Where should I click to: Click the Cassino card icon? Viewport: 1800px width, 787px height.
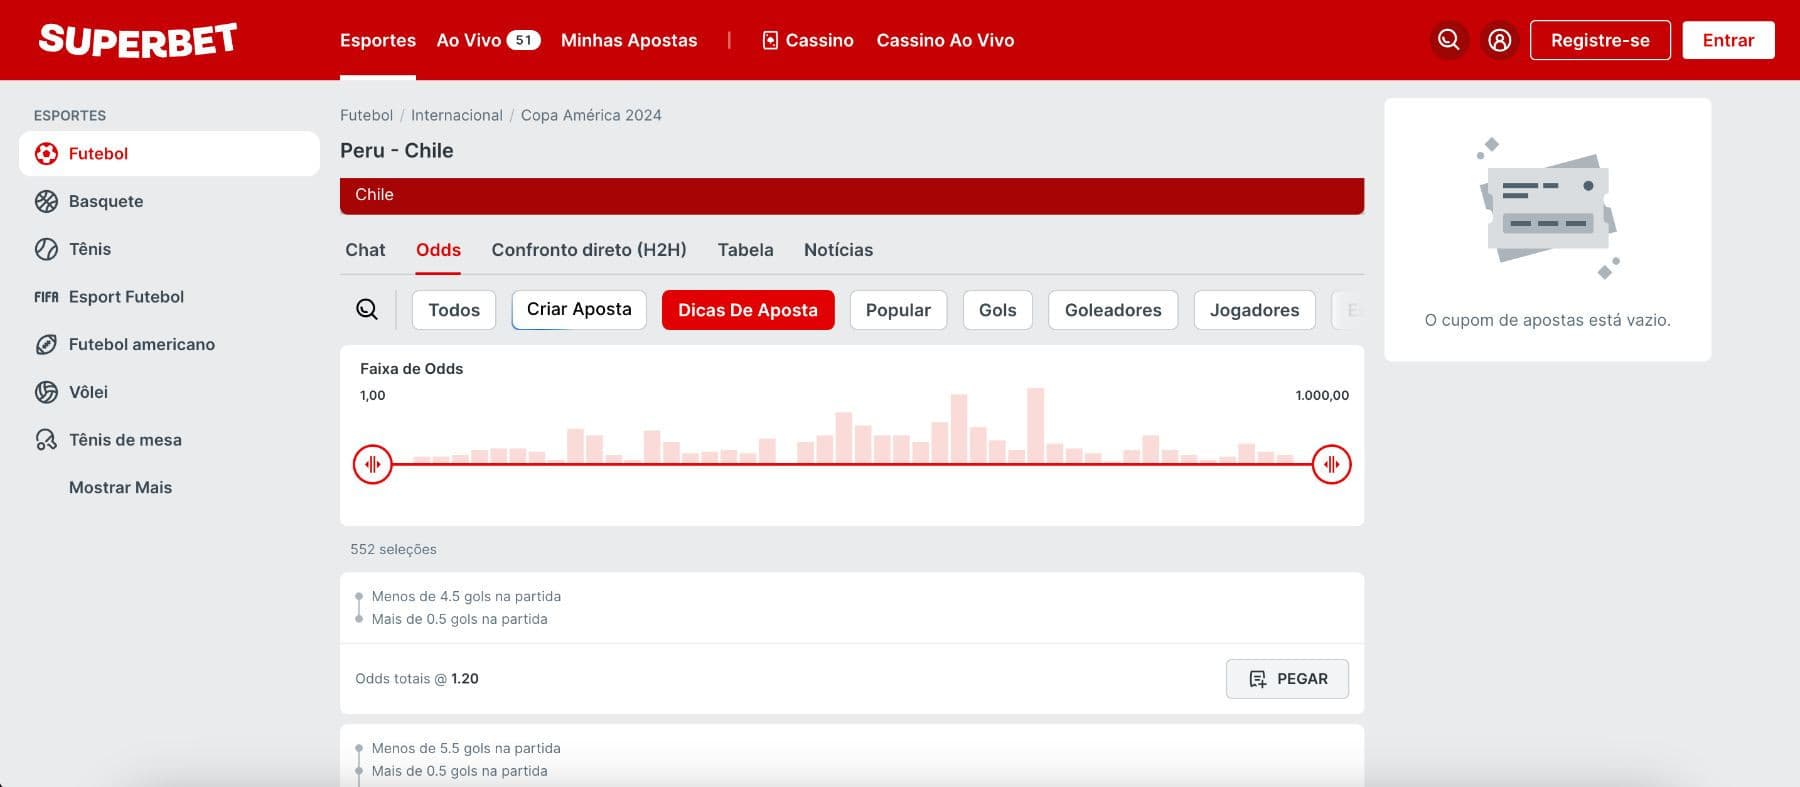(770, 40)
